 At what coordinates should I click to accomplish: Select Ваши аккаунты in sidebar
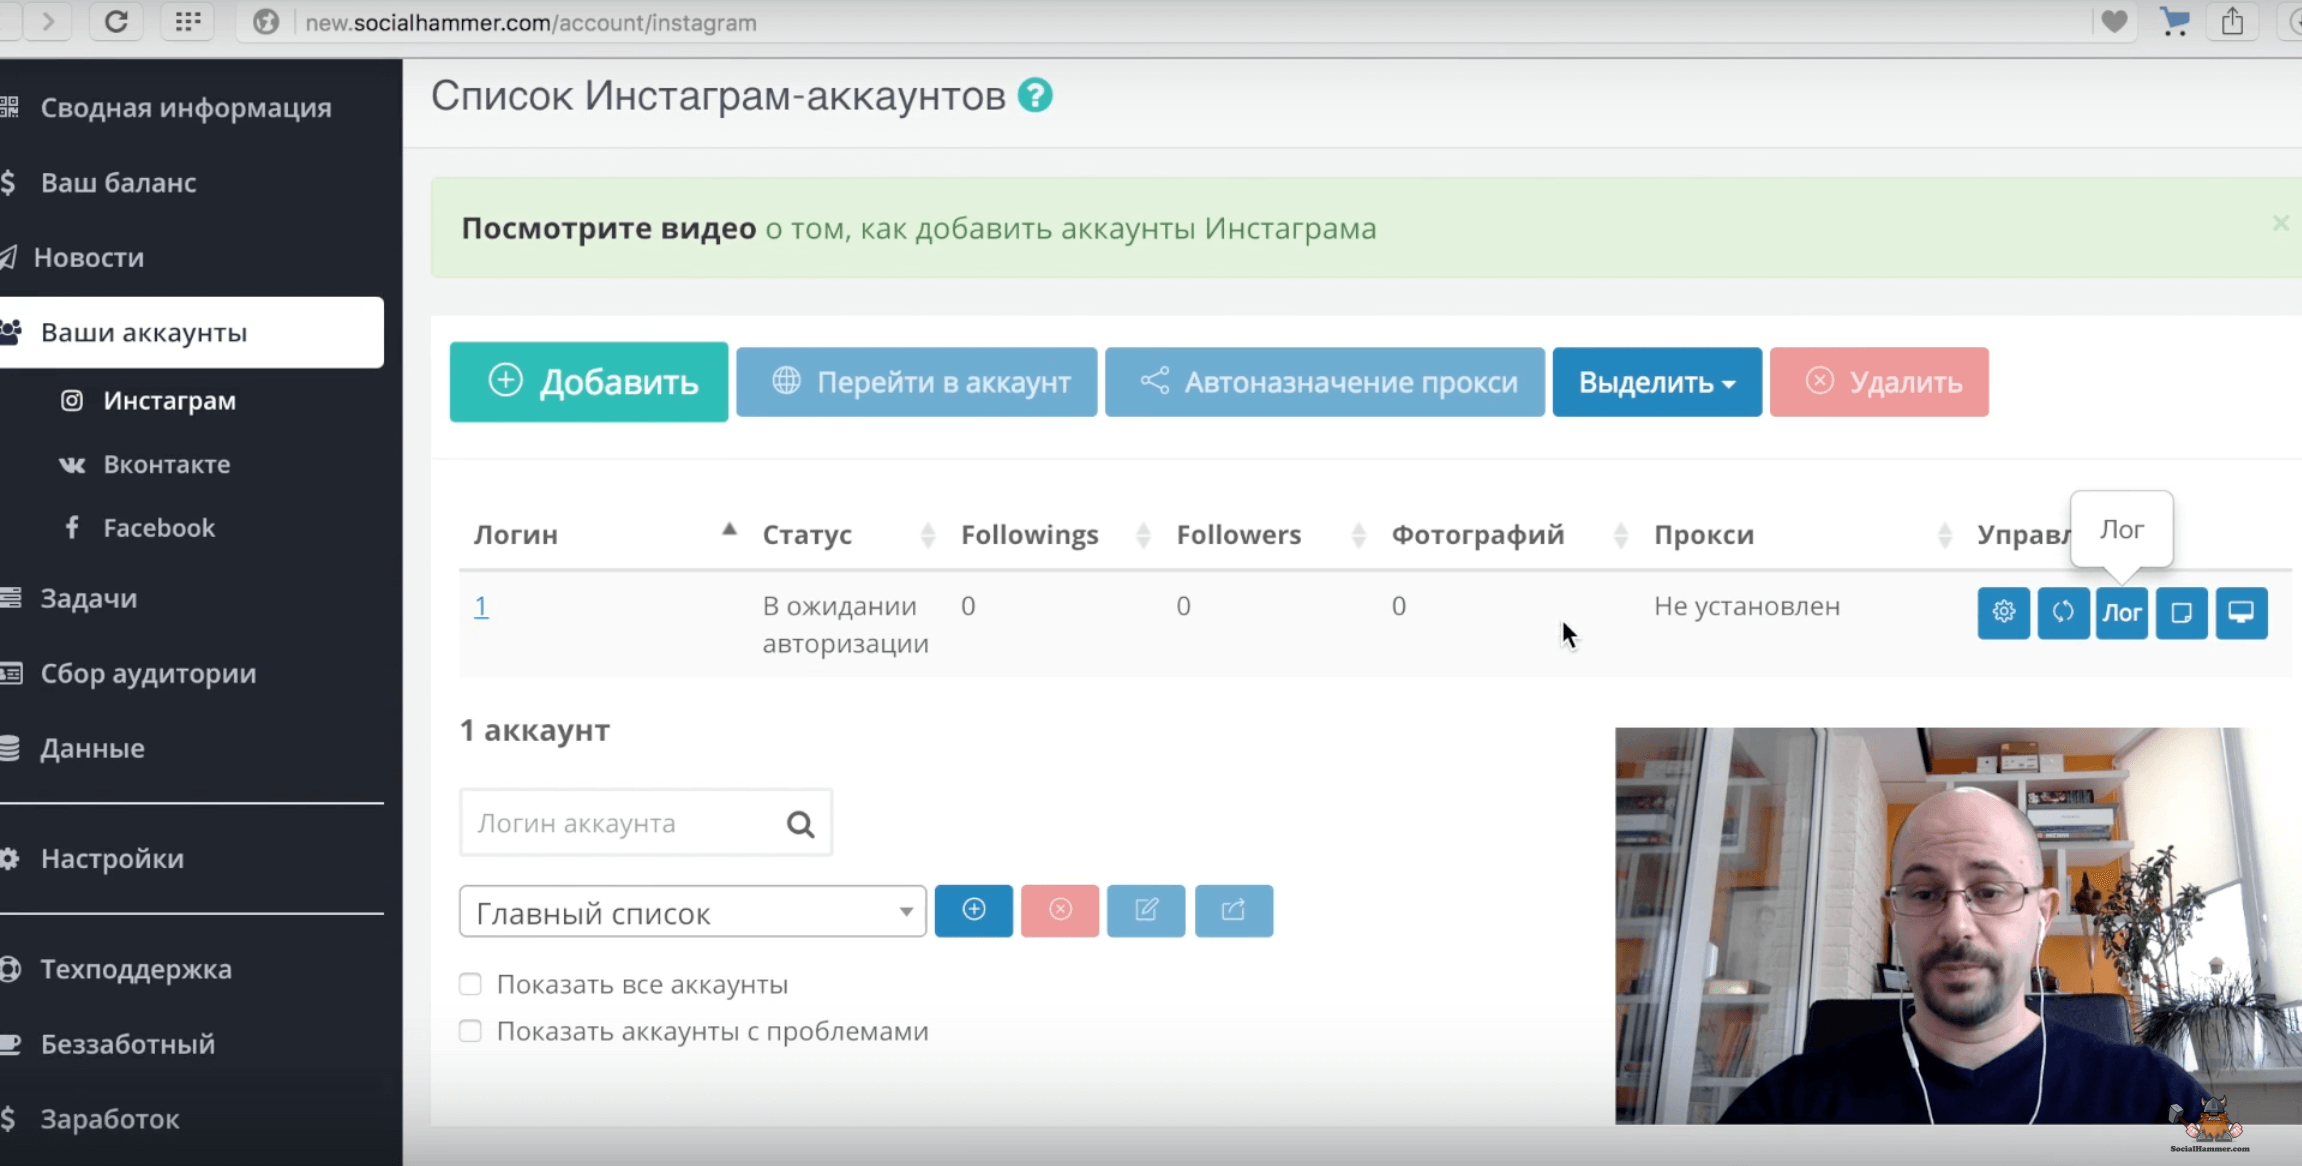pos(190,332)
